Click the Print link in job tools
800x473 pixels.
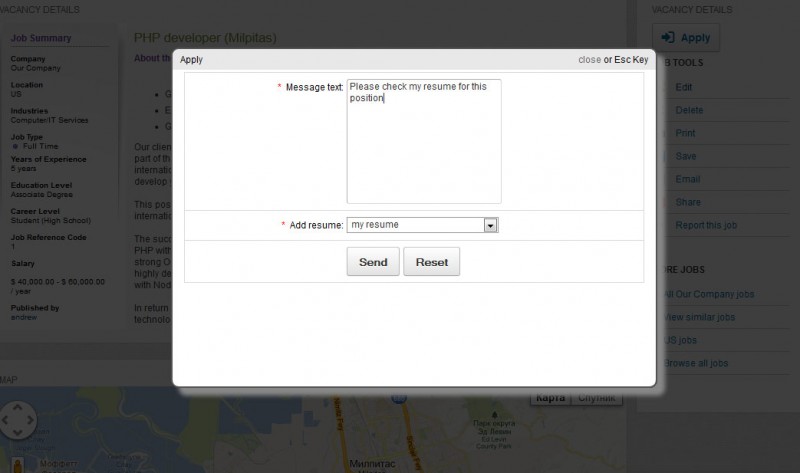click(685, 133)
